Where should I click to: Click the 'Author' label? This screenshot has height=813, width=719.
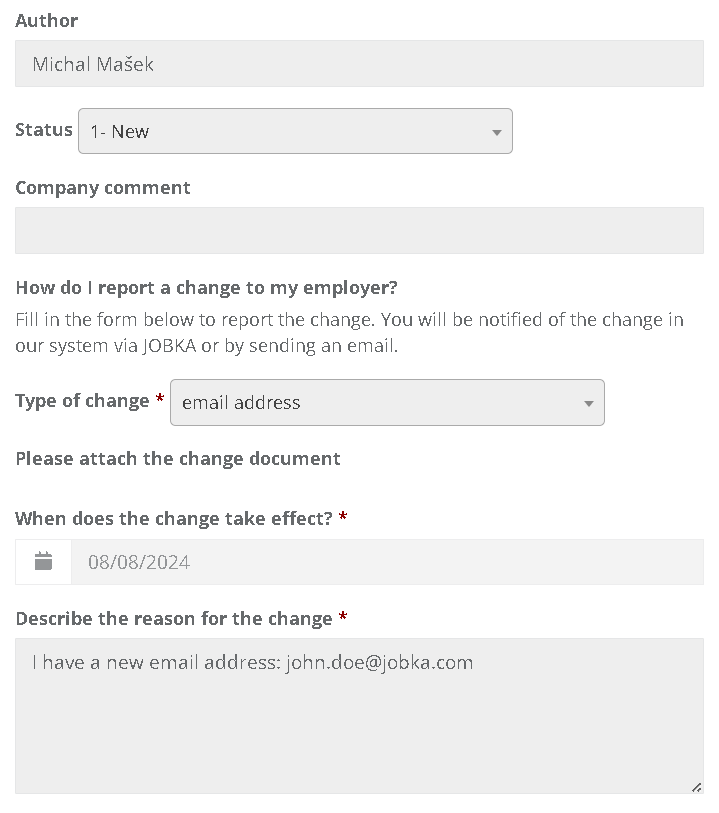[x=47, y=21]
